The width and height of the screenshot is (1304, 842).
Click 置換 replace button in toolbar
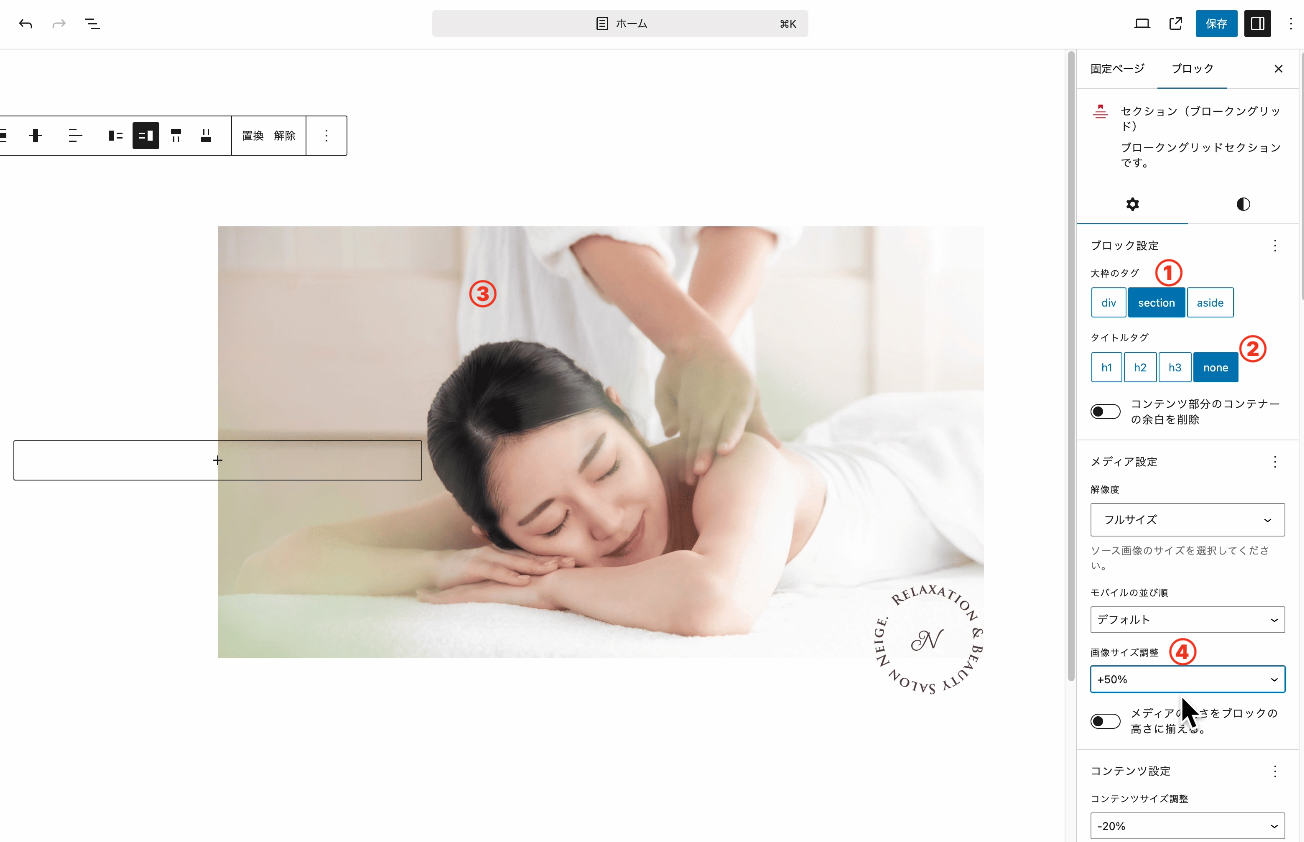[253, 136]
